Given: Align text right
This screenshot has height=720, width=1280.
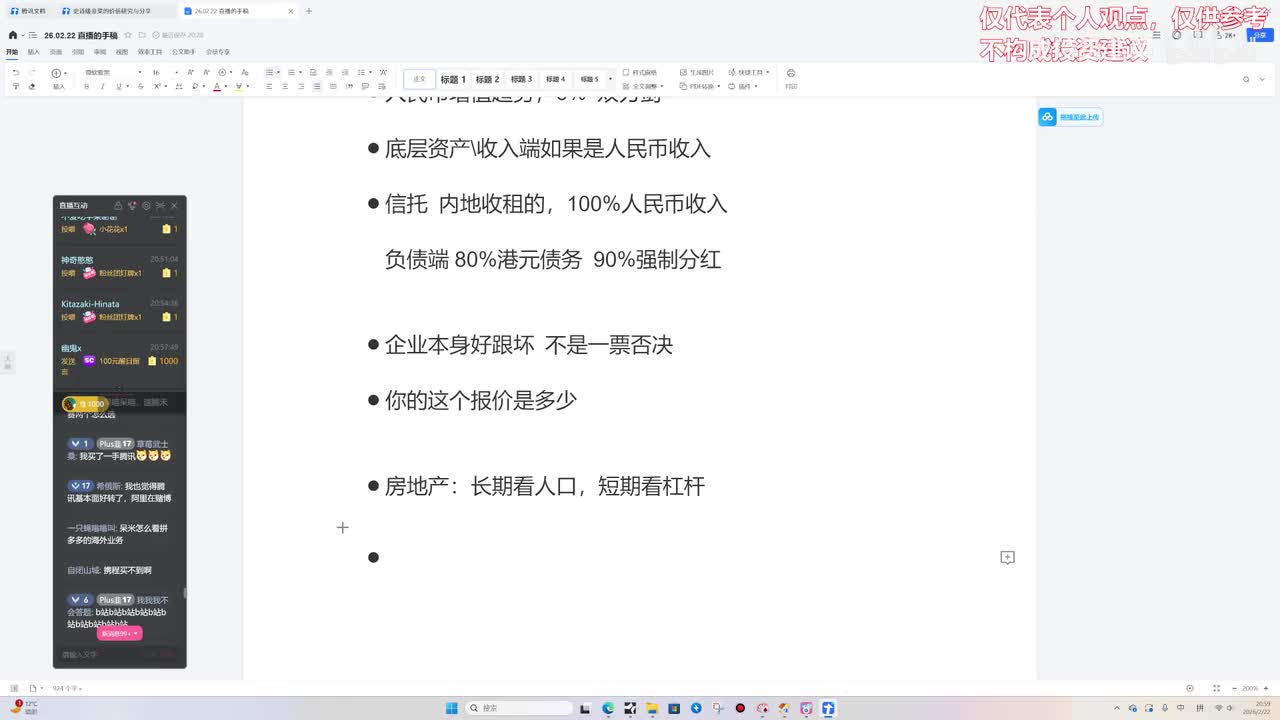Looking at the screenshot, I should (x=301, y=86).
